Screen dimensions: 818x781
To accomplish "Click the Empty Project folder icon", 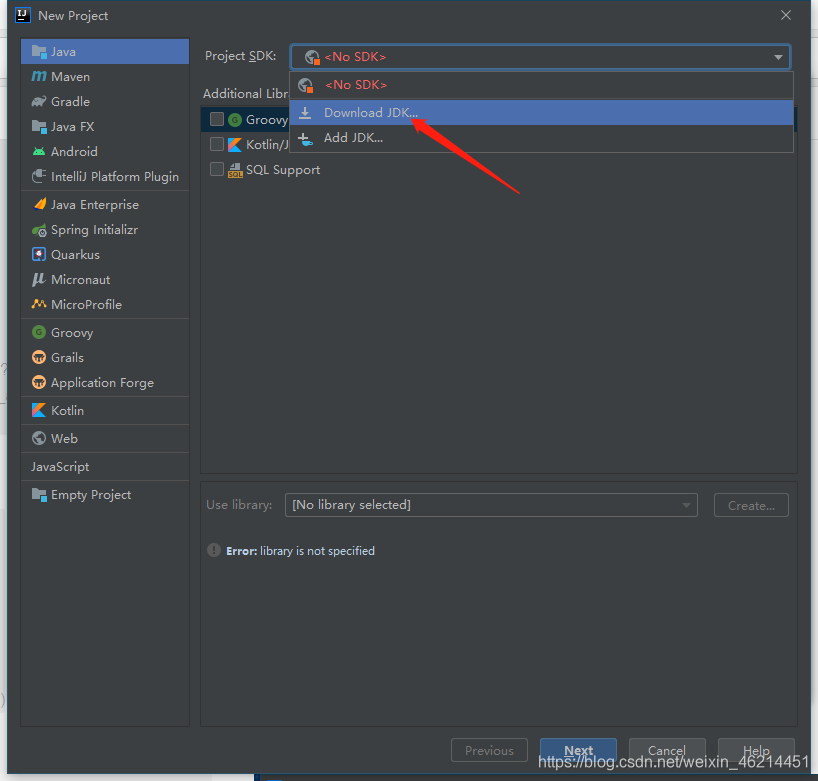I will pos(39,495).
